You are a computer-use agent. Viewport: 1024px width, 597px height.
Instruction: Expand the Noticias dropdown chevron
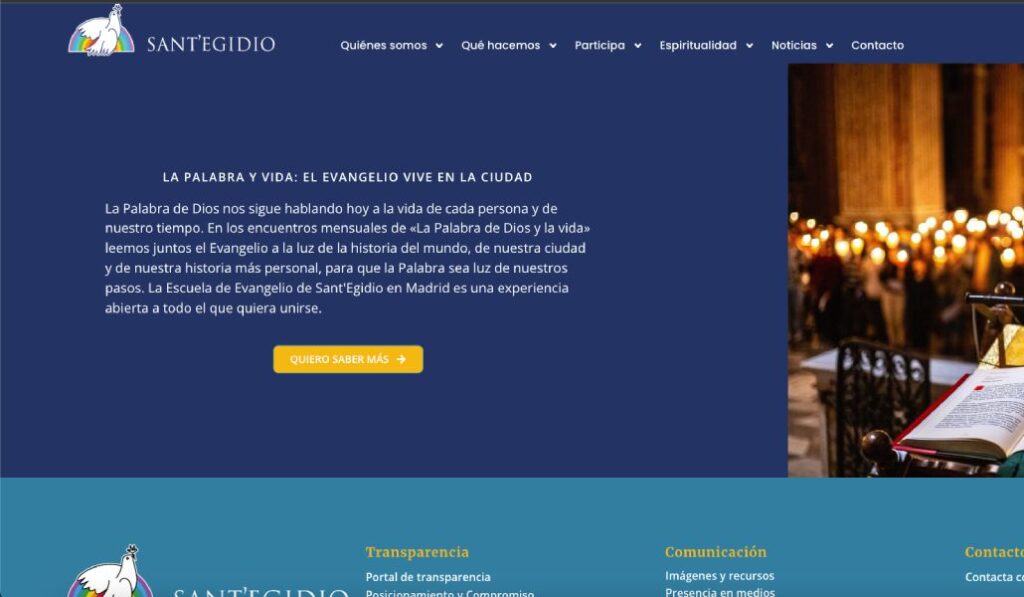(x=830, y=46)
